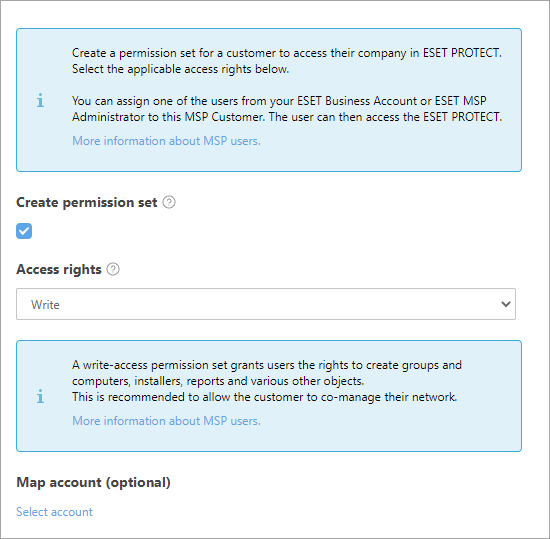Click the paragraph about ESET Business Account users
The image size is (550, 539).
[x=287, y=109]
